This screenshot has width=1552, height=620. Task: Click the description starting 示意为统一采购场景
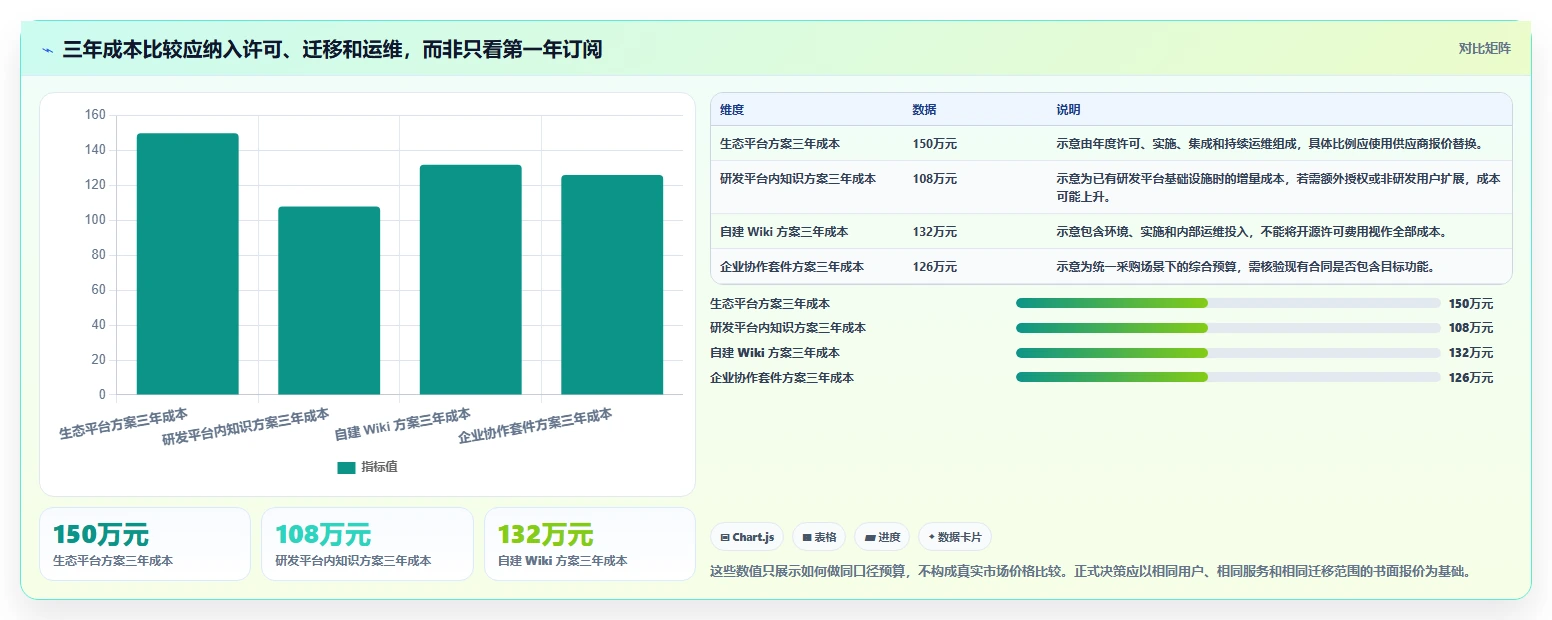click(x=1246, y=267)
